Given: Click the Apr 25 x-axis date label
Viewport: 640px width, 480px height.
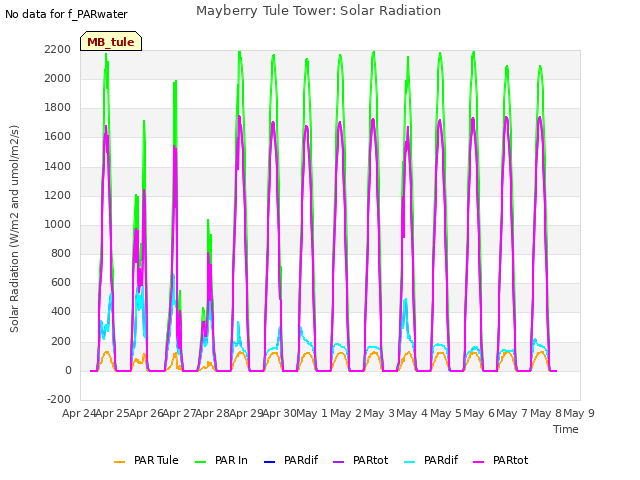Looking at the screenshot, I should tap(113, 413).
